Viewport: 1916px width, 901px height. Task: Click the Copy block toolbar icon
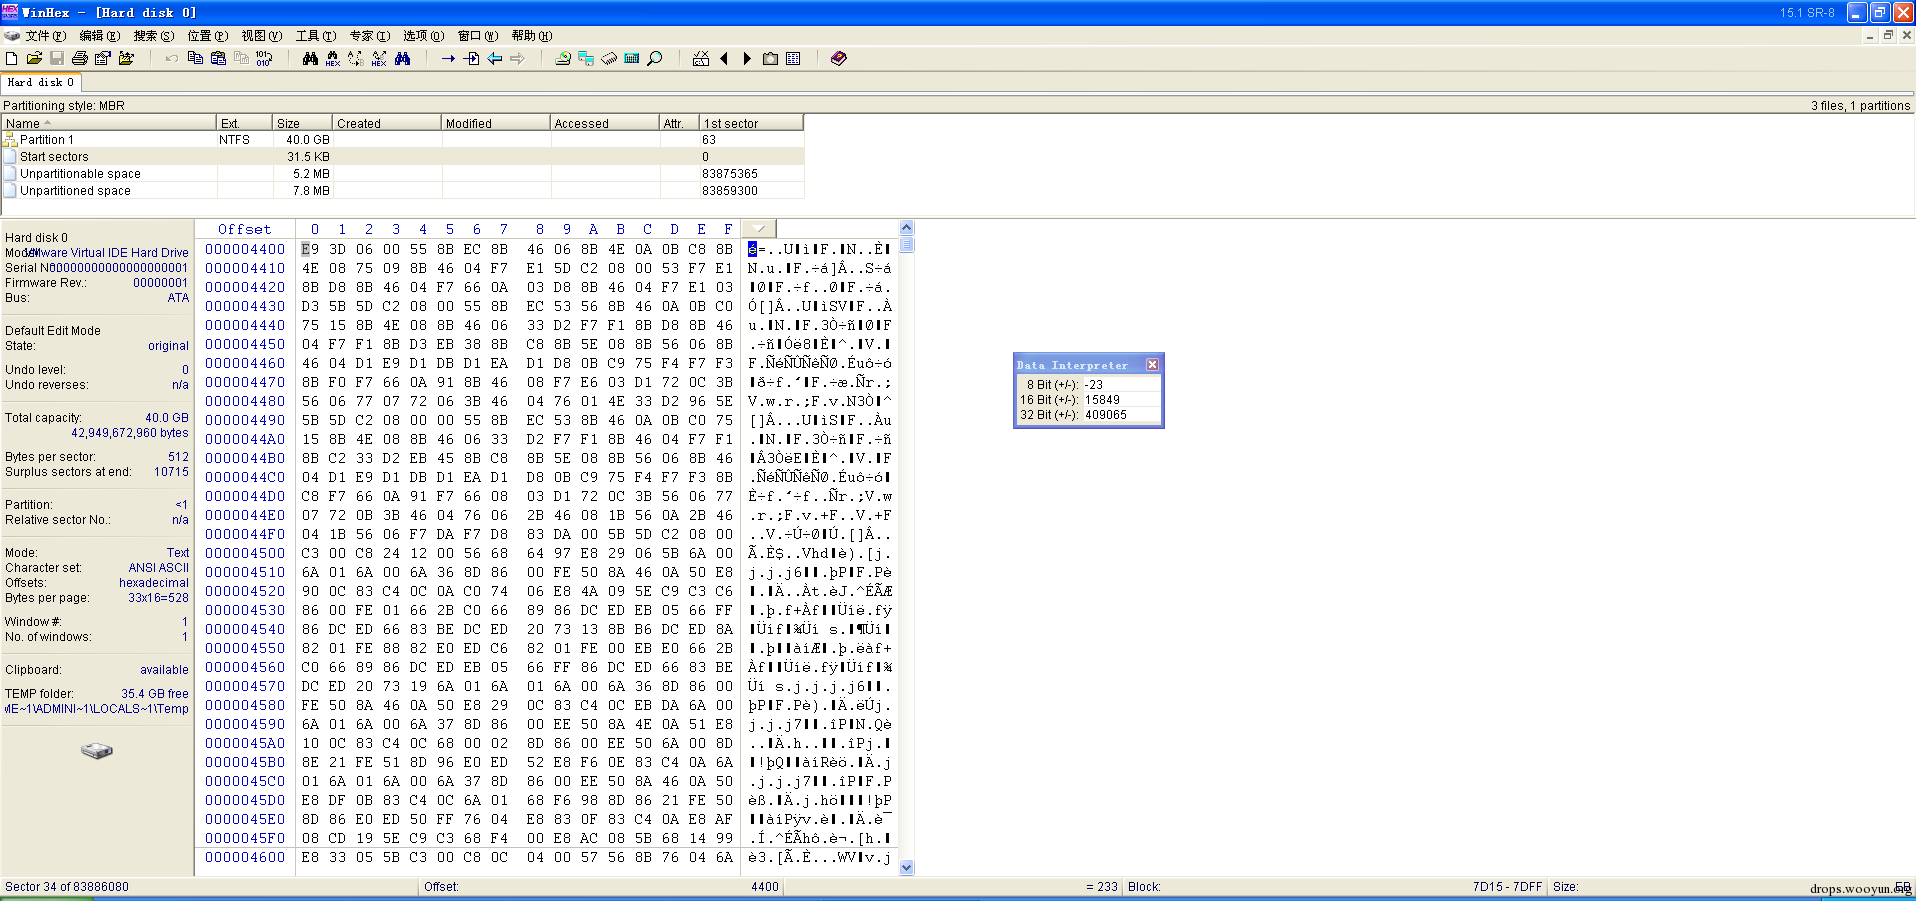[195, 59]
